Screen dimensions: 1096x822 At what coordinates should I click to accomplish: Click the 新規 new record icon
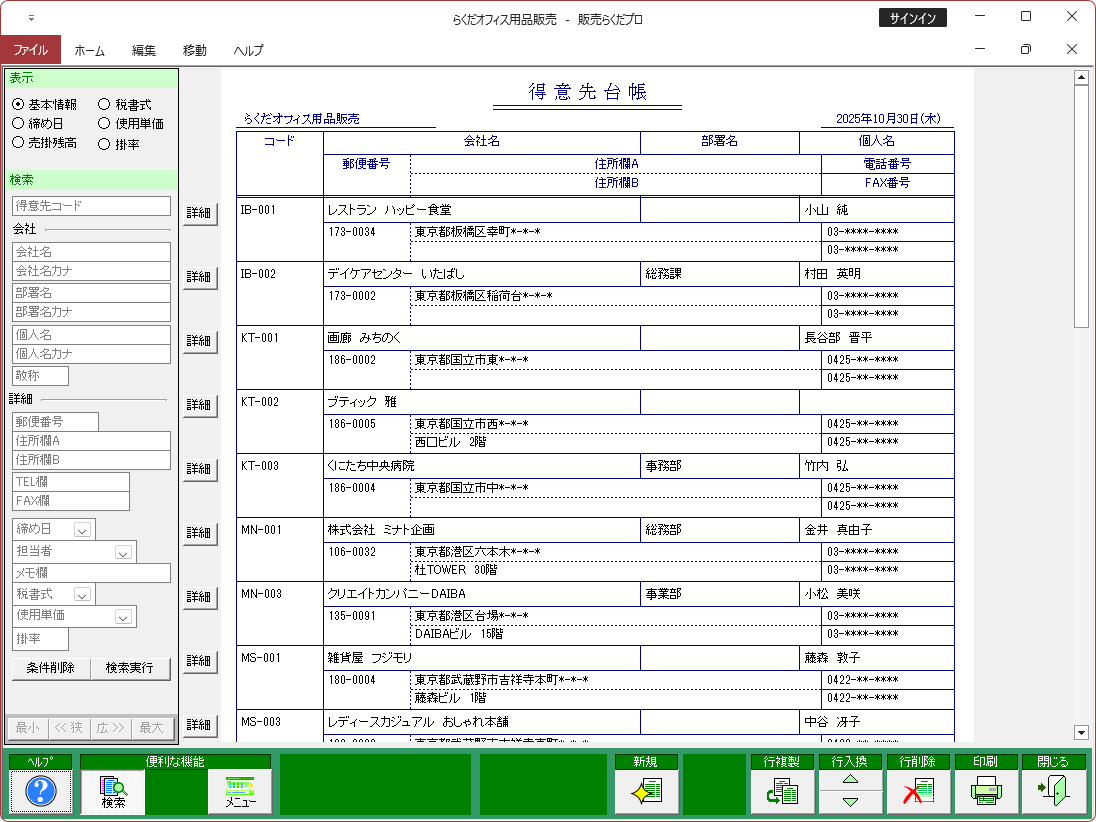click(646, 791)
